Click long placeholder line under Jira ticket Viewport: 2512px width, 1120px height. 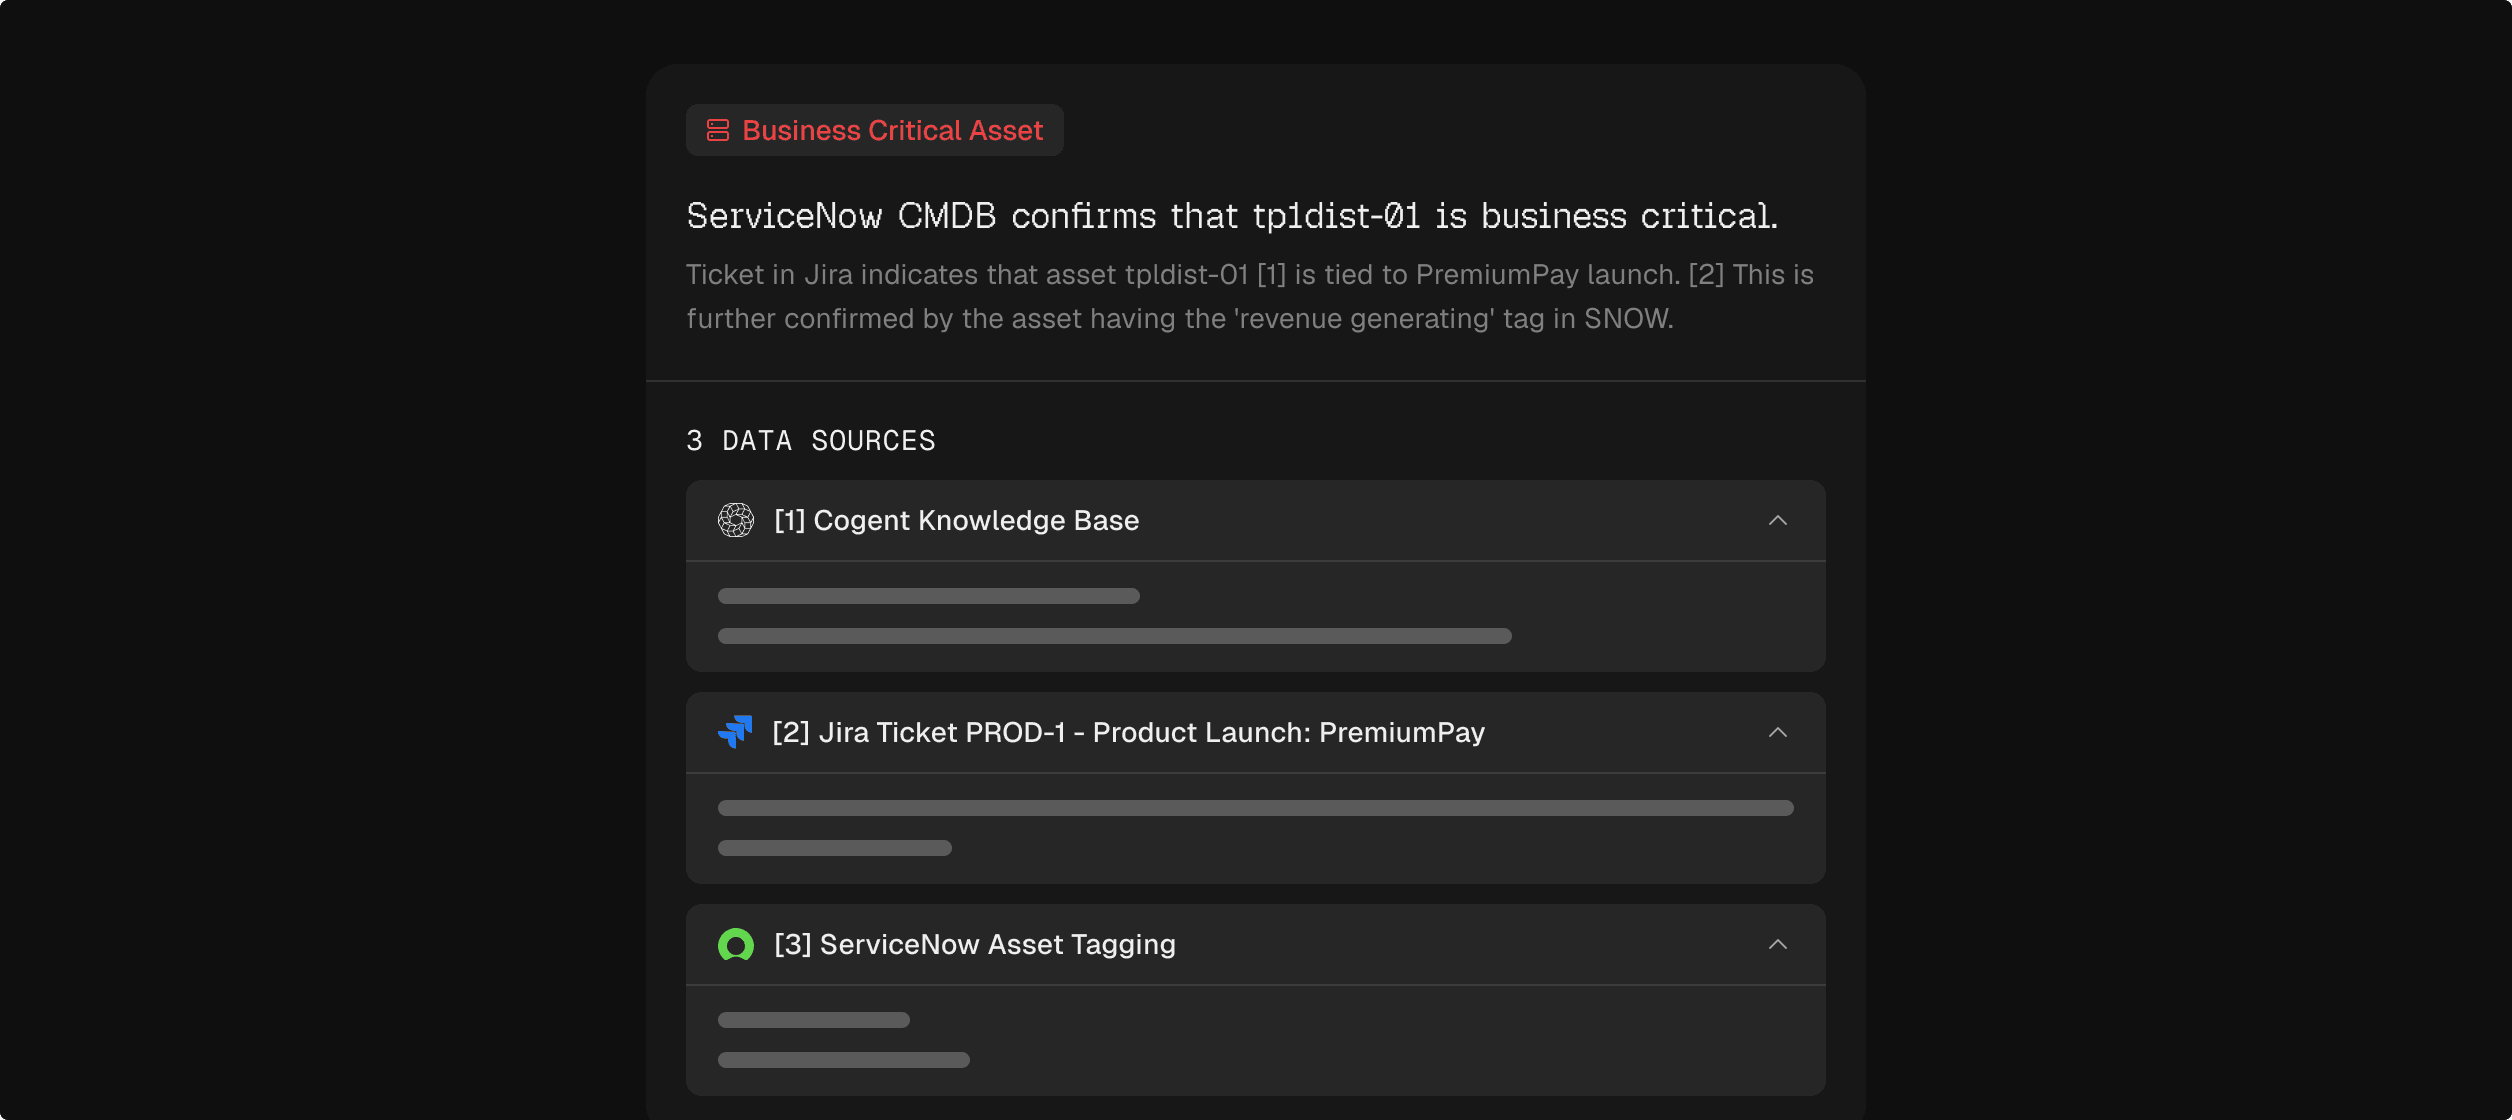point(1255,808)
